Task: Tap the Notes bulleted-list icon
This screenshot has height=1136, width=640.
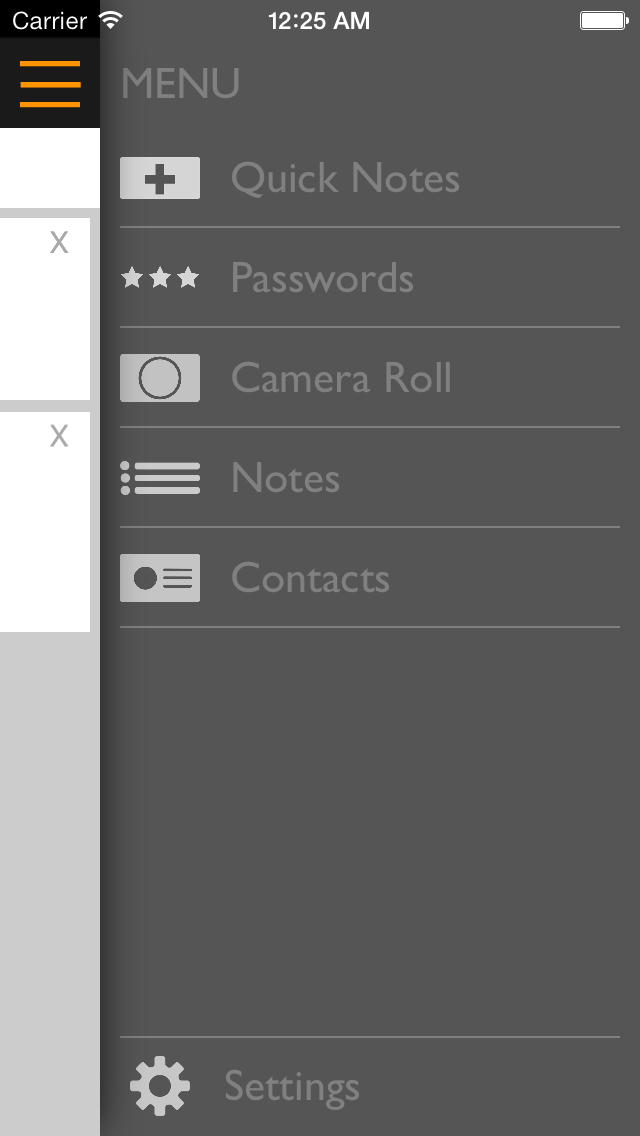Action: point(160,478)
